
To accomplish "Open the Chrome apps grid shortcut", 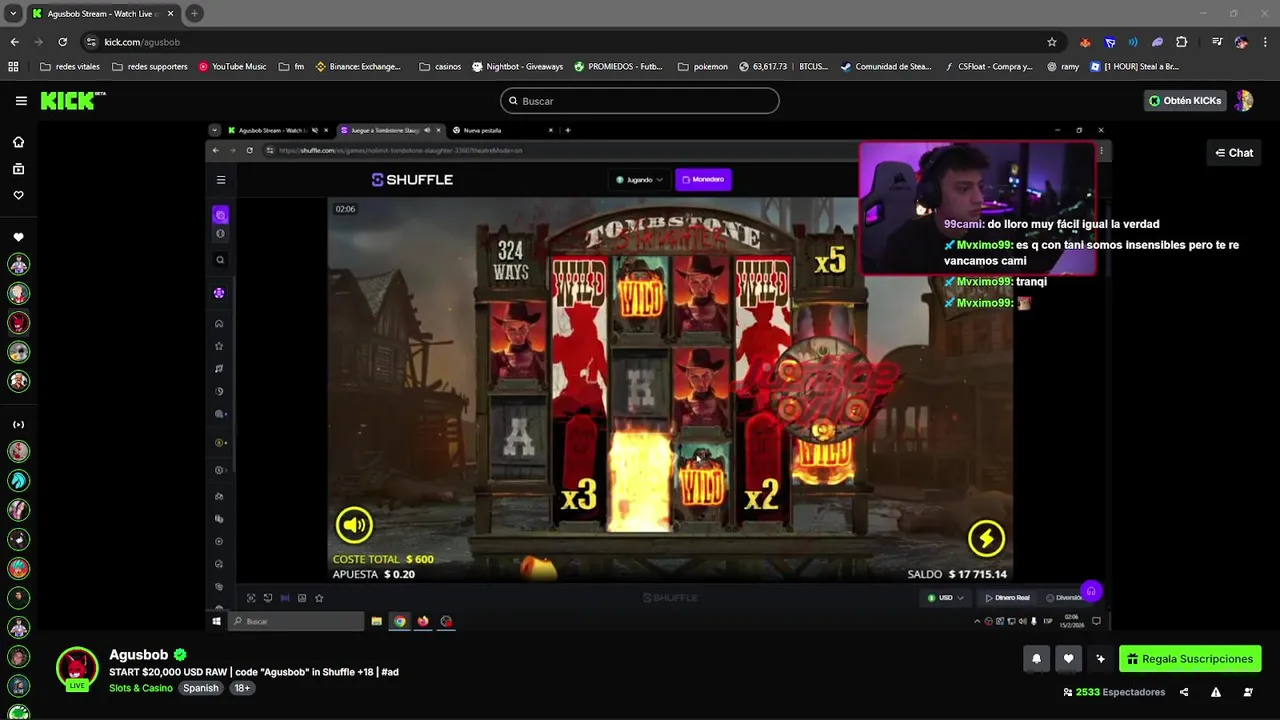I will click(13, 67).
